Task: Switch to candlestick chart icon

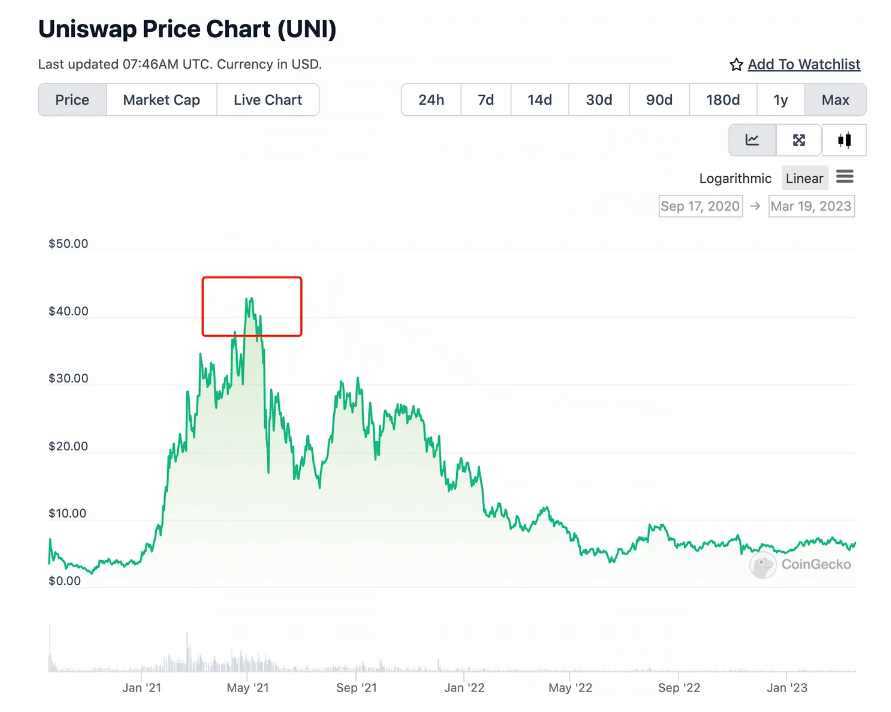Action: (844, 140)
